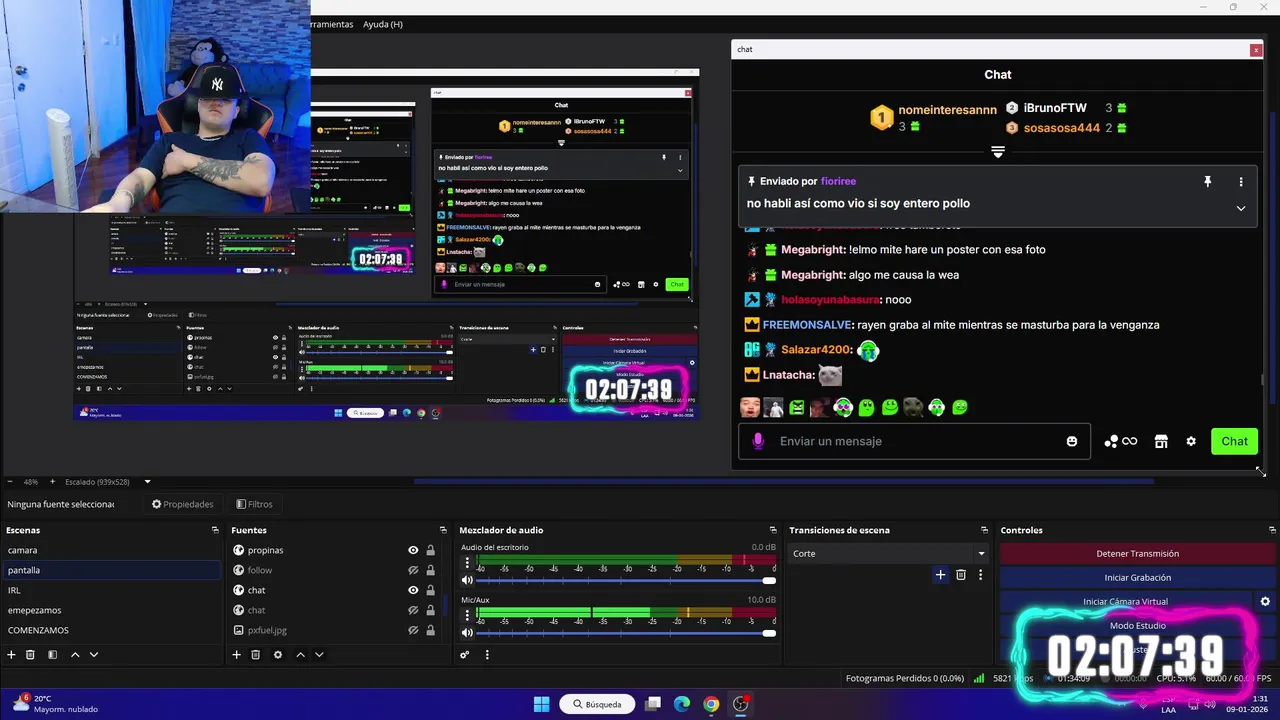Move scene down arrow in Escenas
1280x720 pixels.
click(x=94, y=655)
